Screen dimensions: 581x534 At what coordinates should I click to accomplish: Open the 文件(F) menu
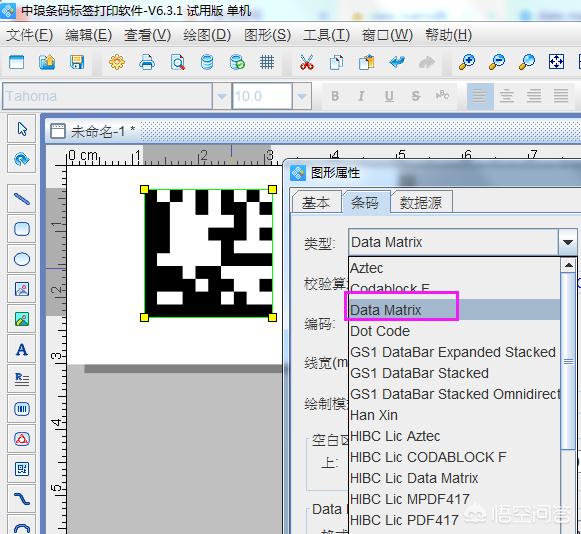[30, 35]
